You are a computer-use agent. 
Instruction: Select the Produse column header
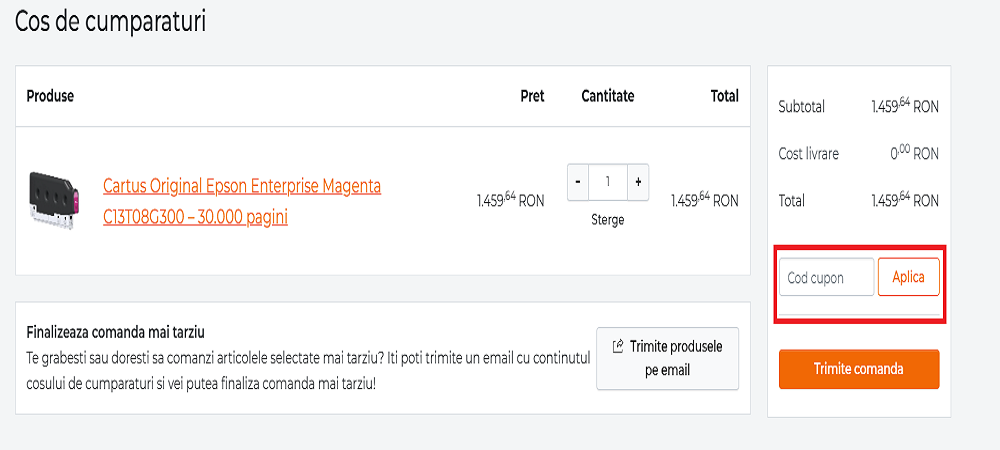tap(50, 96)
